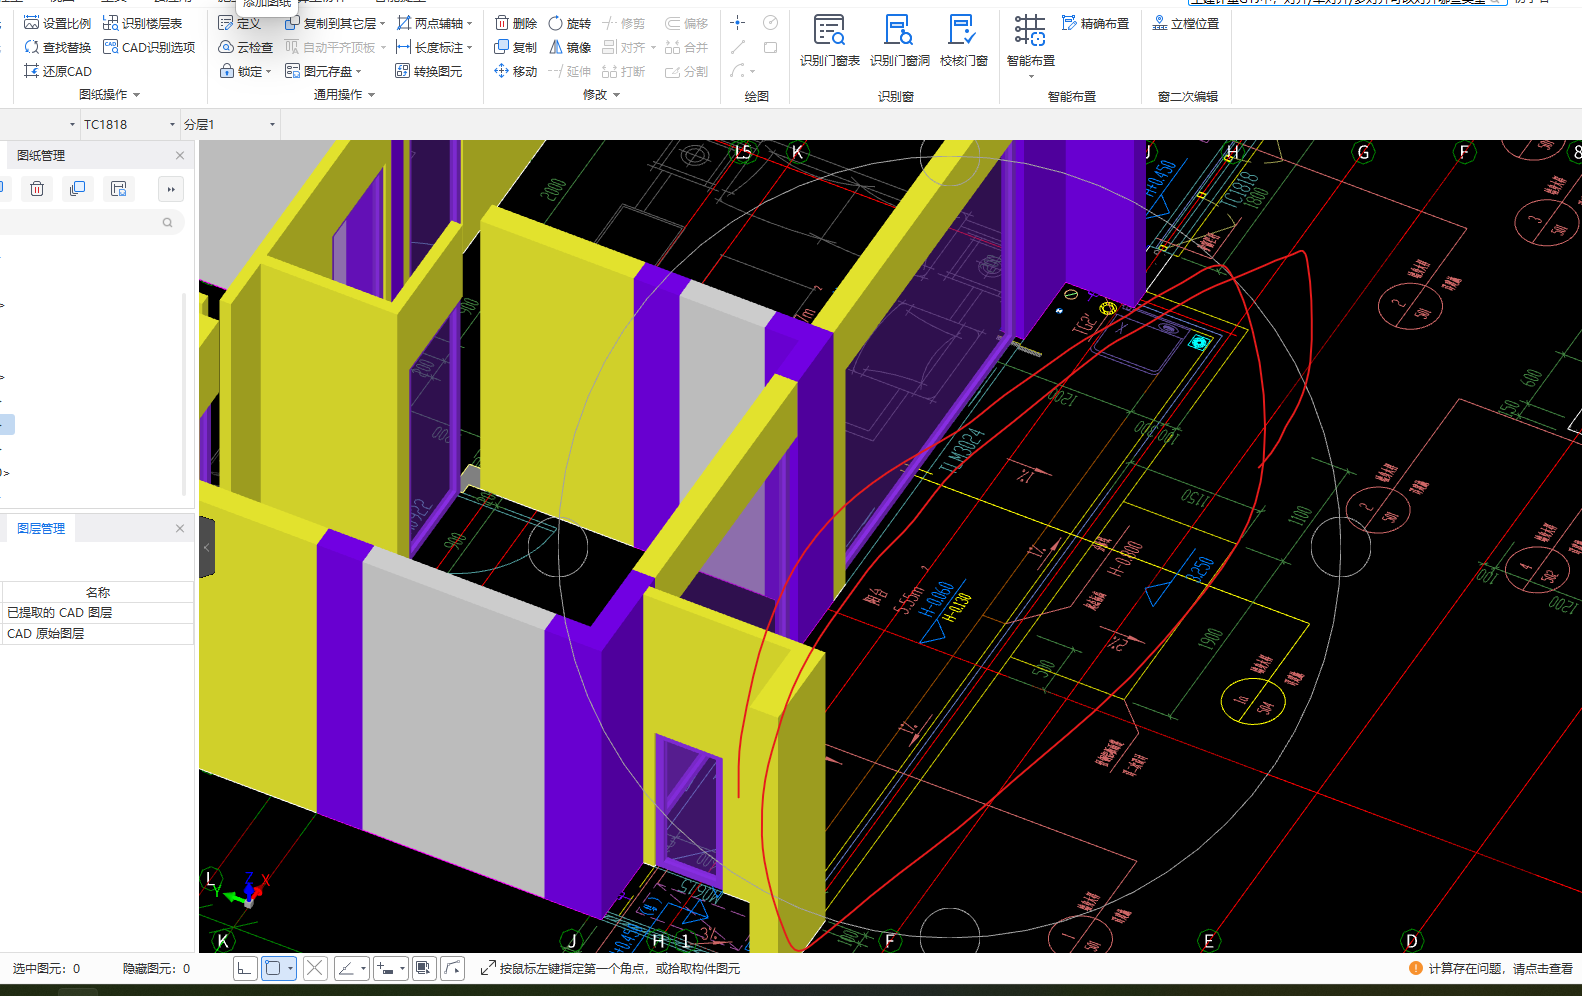
Task: Open 识别楼层表 floor table recognition
Action: coord(142,23)
